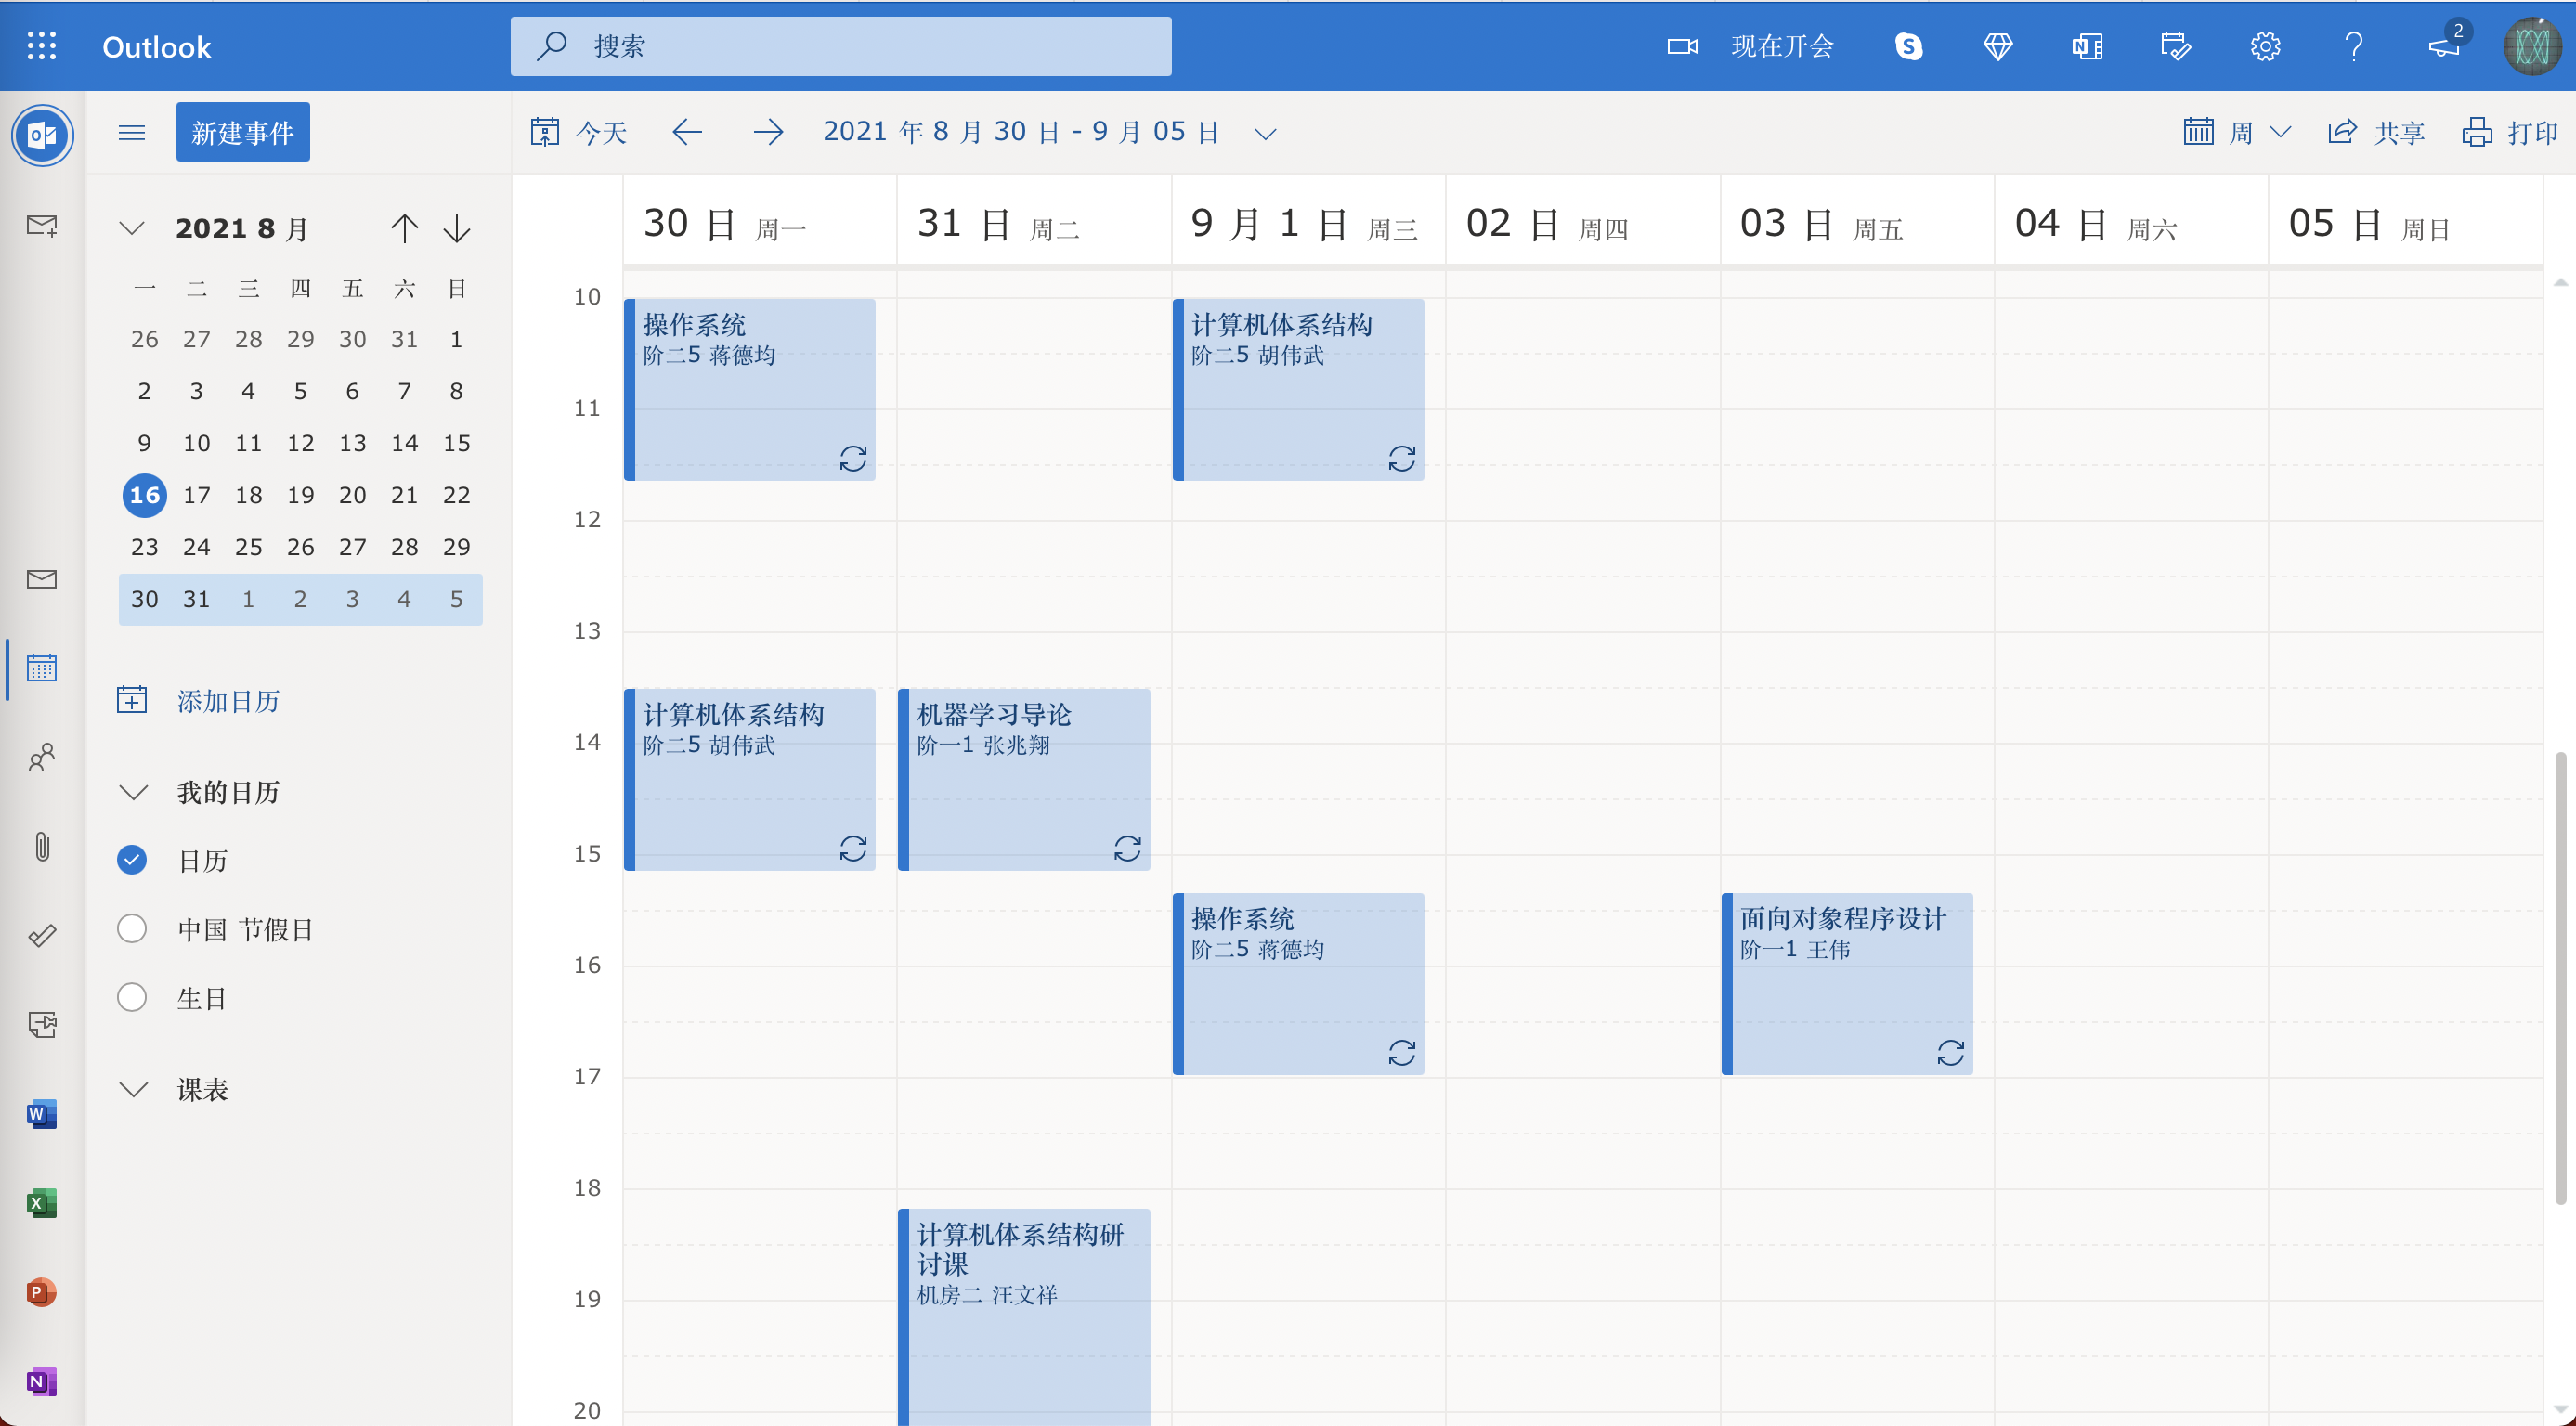The image size is (2576, 1426).
Task: Switch to the Mail view
Action: point(41,578)
